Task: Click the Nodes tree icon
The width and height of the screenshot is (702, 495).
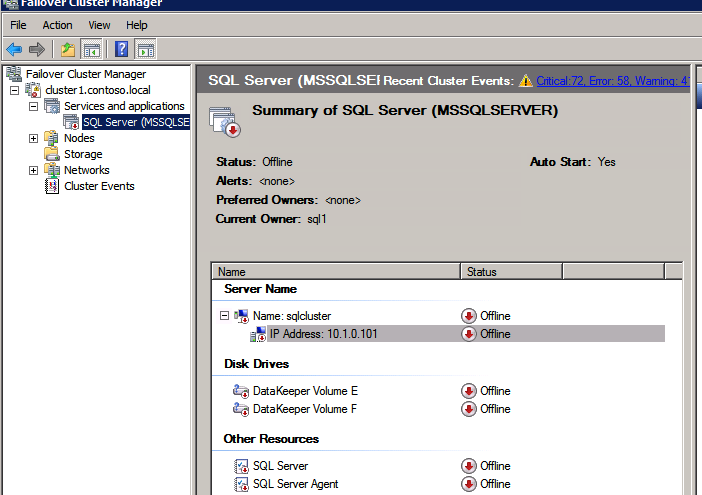Action: (x=52, y=138)
